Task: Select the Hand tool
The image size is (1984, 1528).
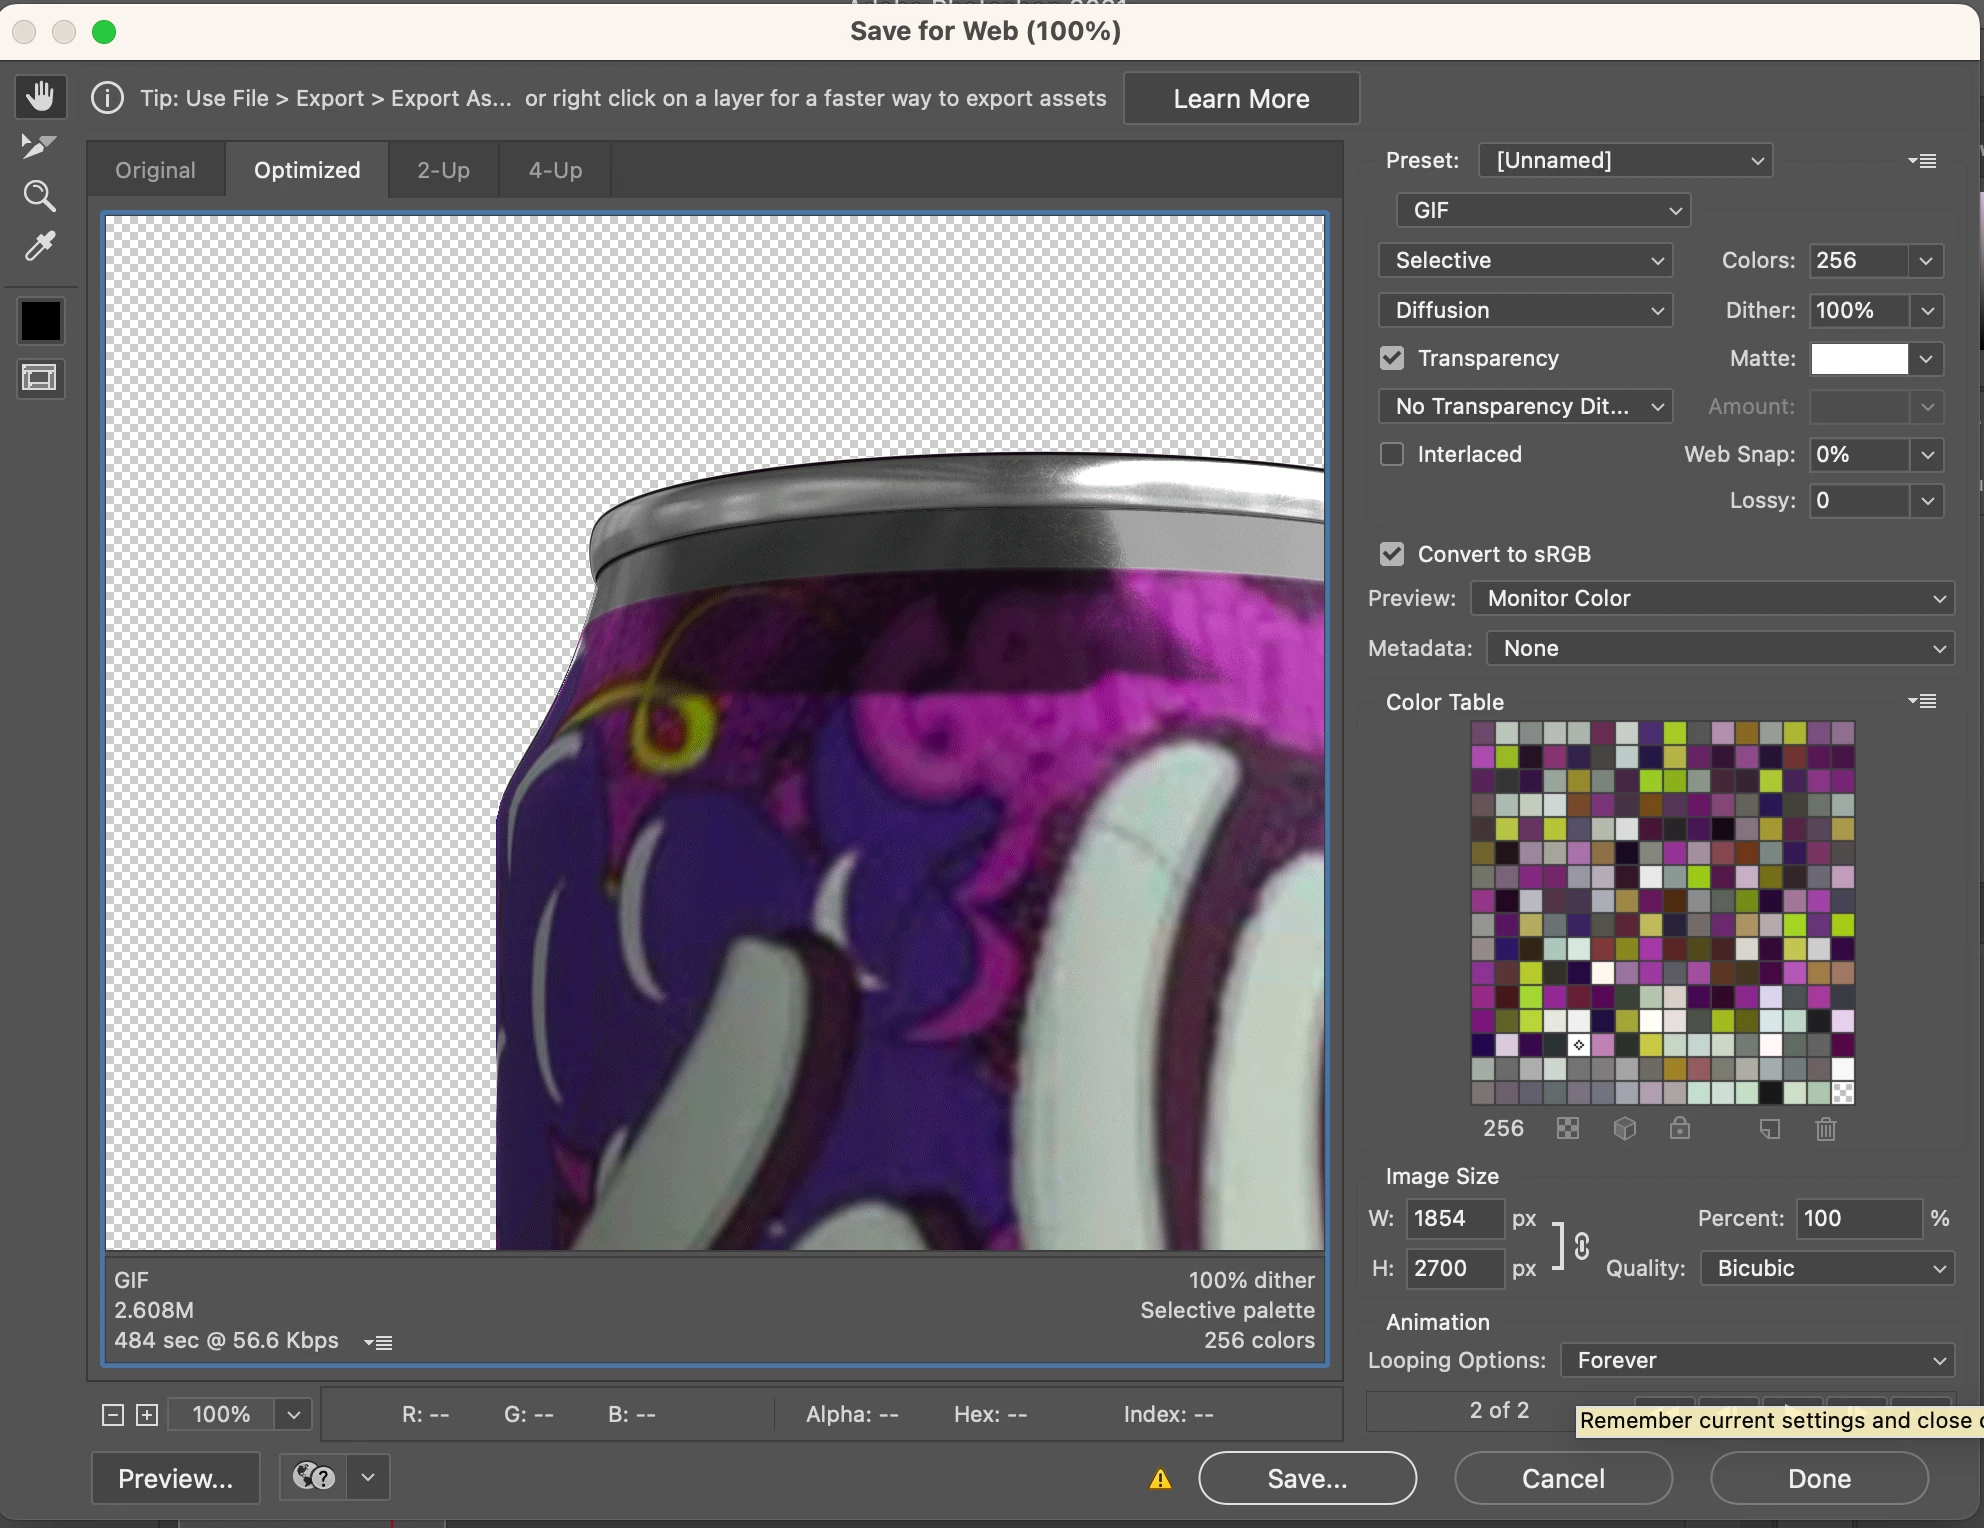Action: [40, 97]
